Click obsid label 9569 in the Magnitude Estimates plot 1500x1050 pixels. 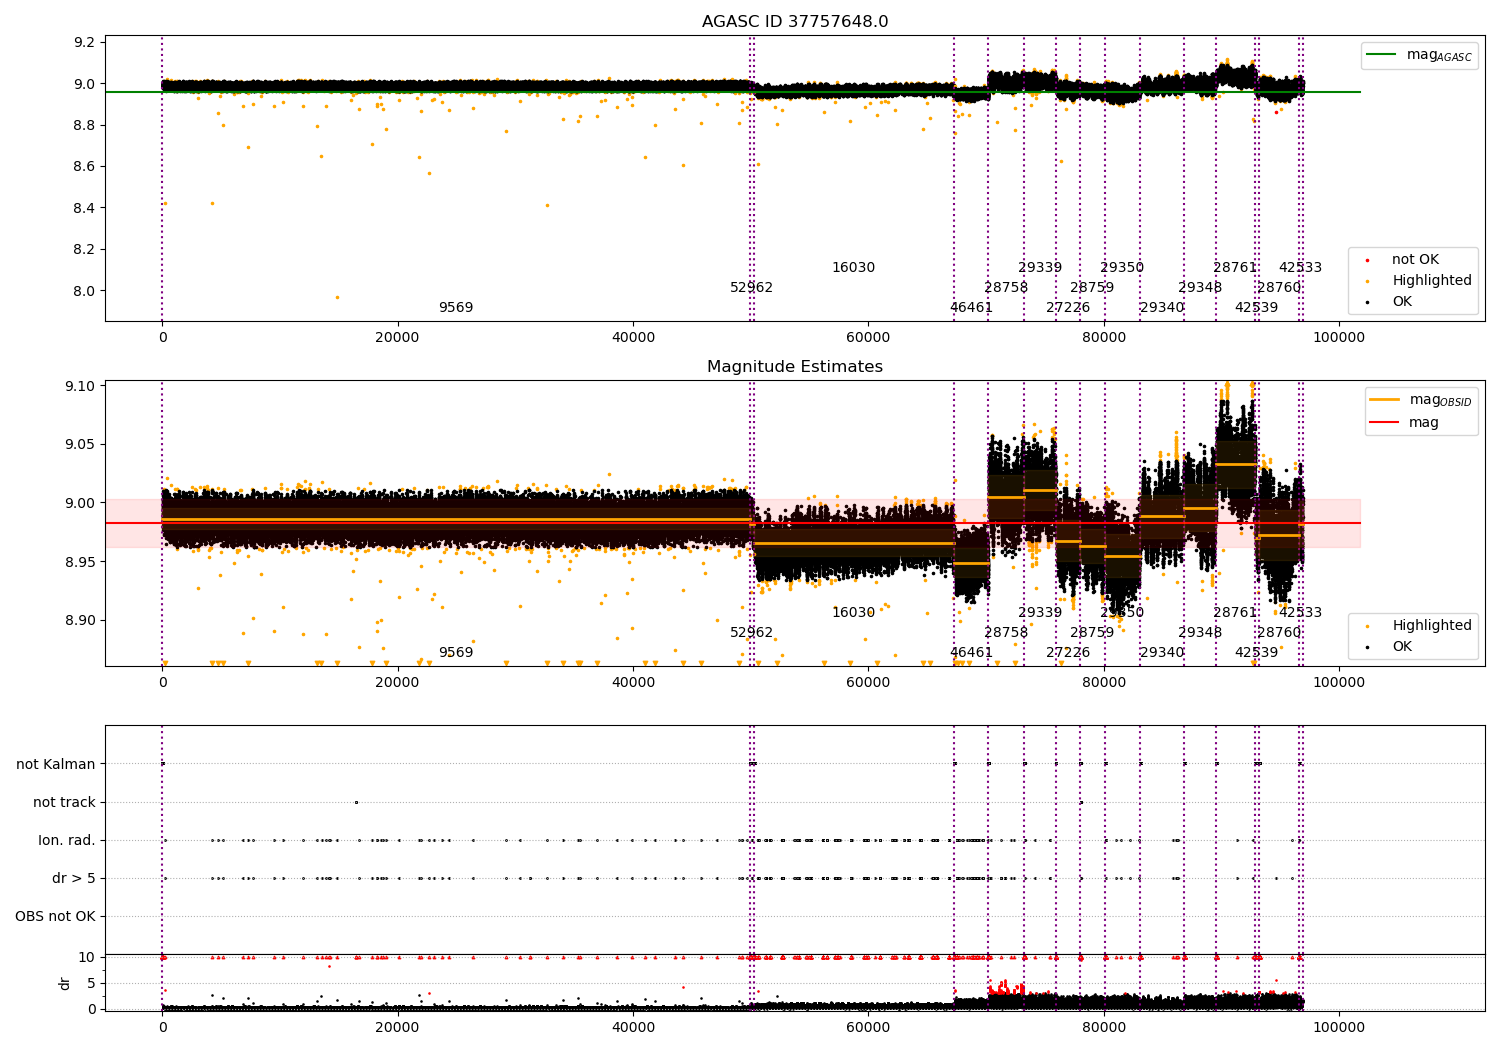point(456,653)
